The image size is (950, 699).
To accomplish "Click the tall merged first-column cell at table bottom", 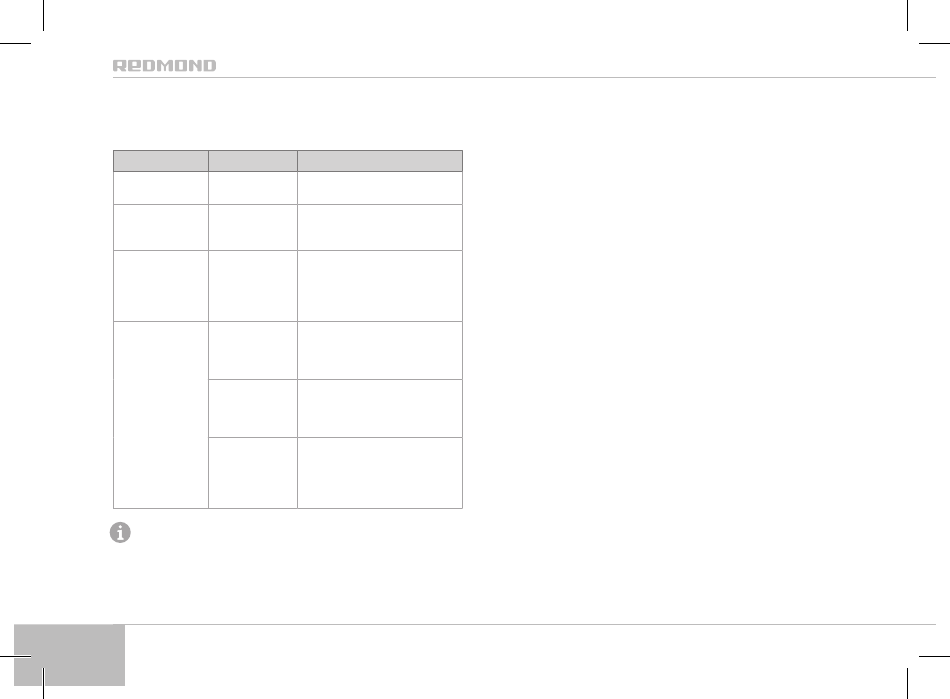I will pyautogui.click(x=161, y=415).
